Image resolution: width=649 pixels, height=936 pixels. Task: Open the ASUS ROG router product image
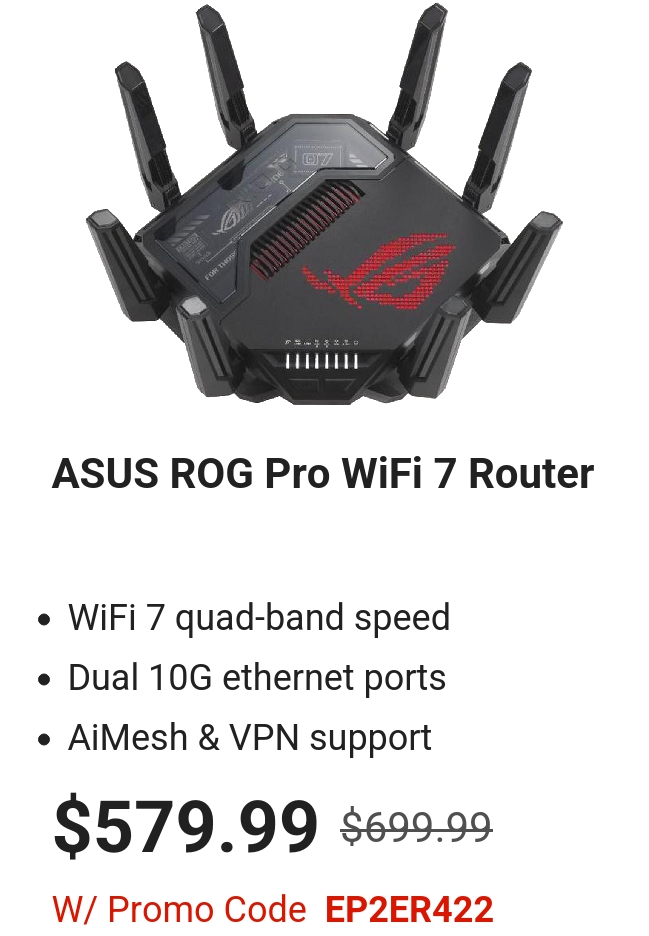tap(324, 204)
